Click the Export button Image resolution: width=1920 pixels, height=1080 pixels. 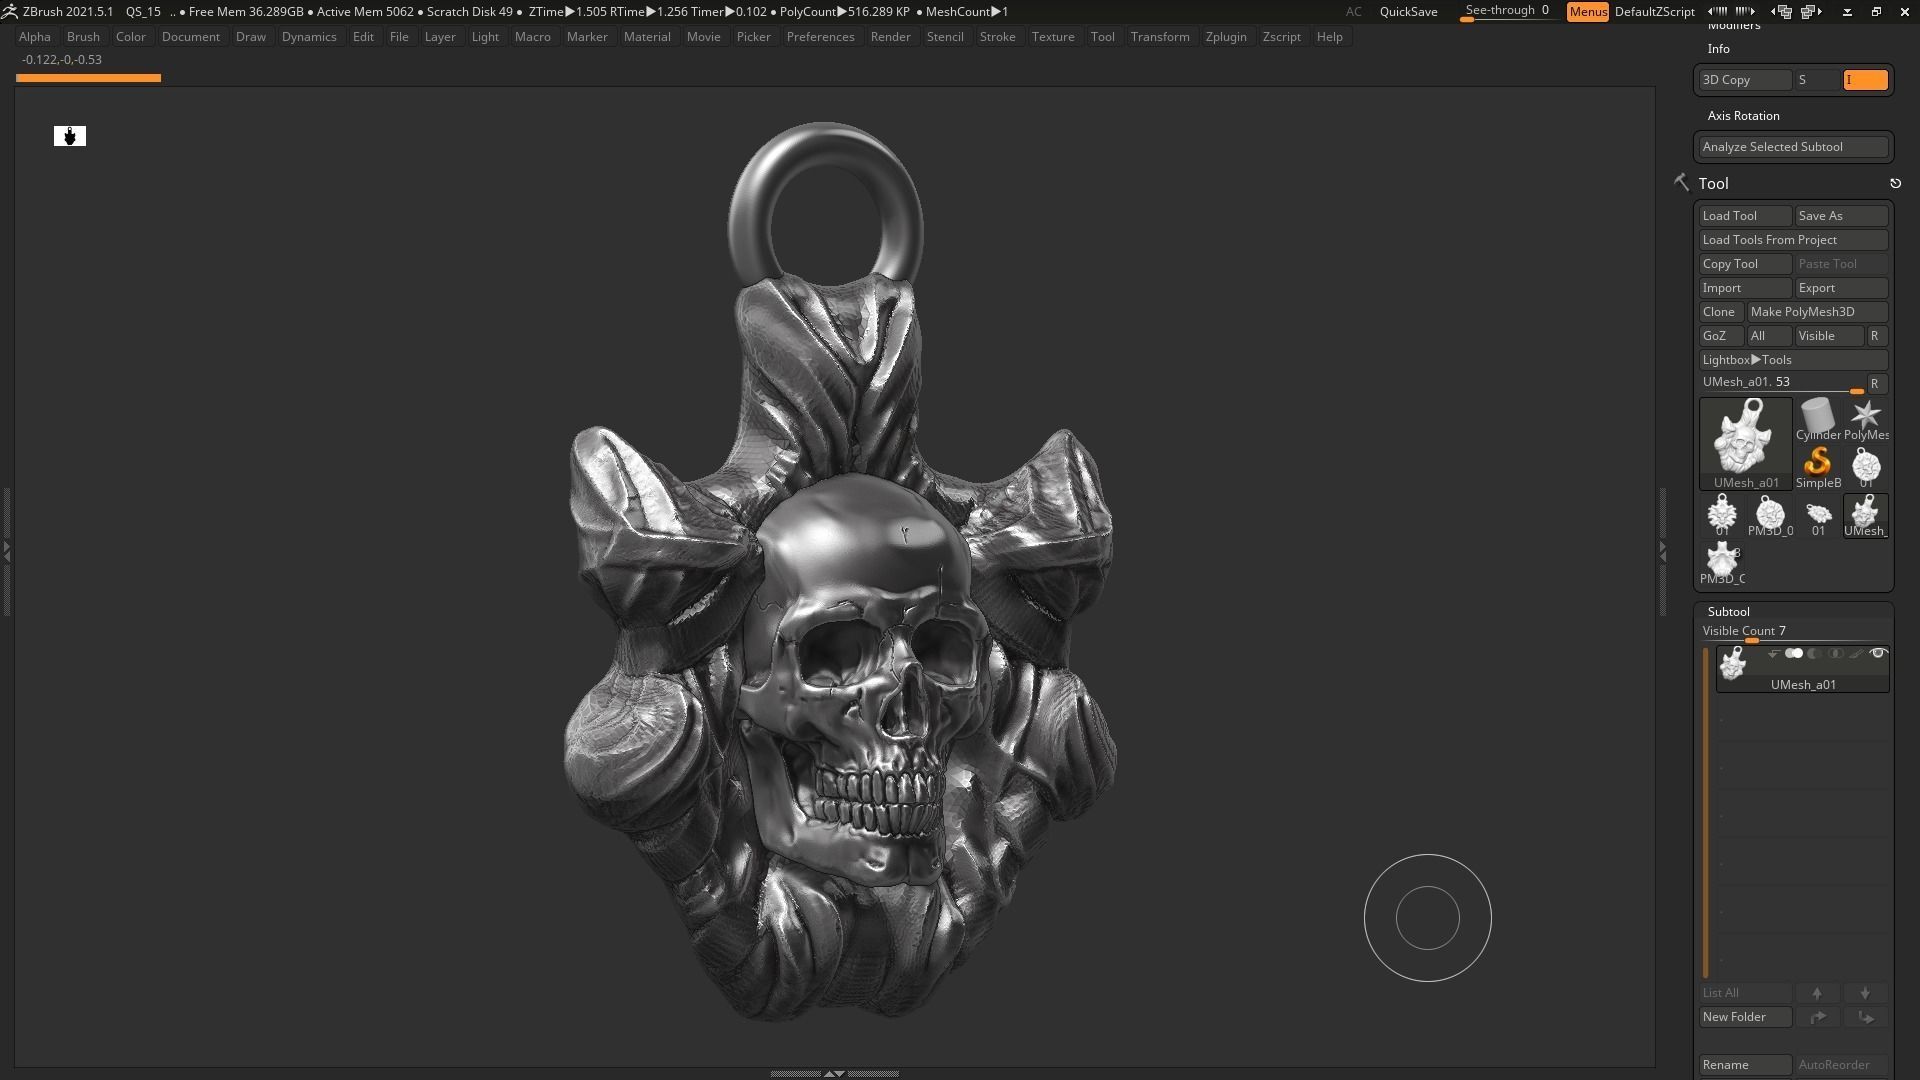[1841, 288]
